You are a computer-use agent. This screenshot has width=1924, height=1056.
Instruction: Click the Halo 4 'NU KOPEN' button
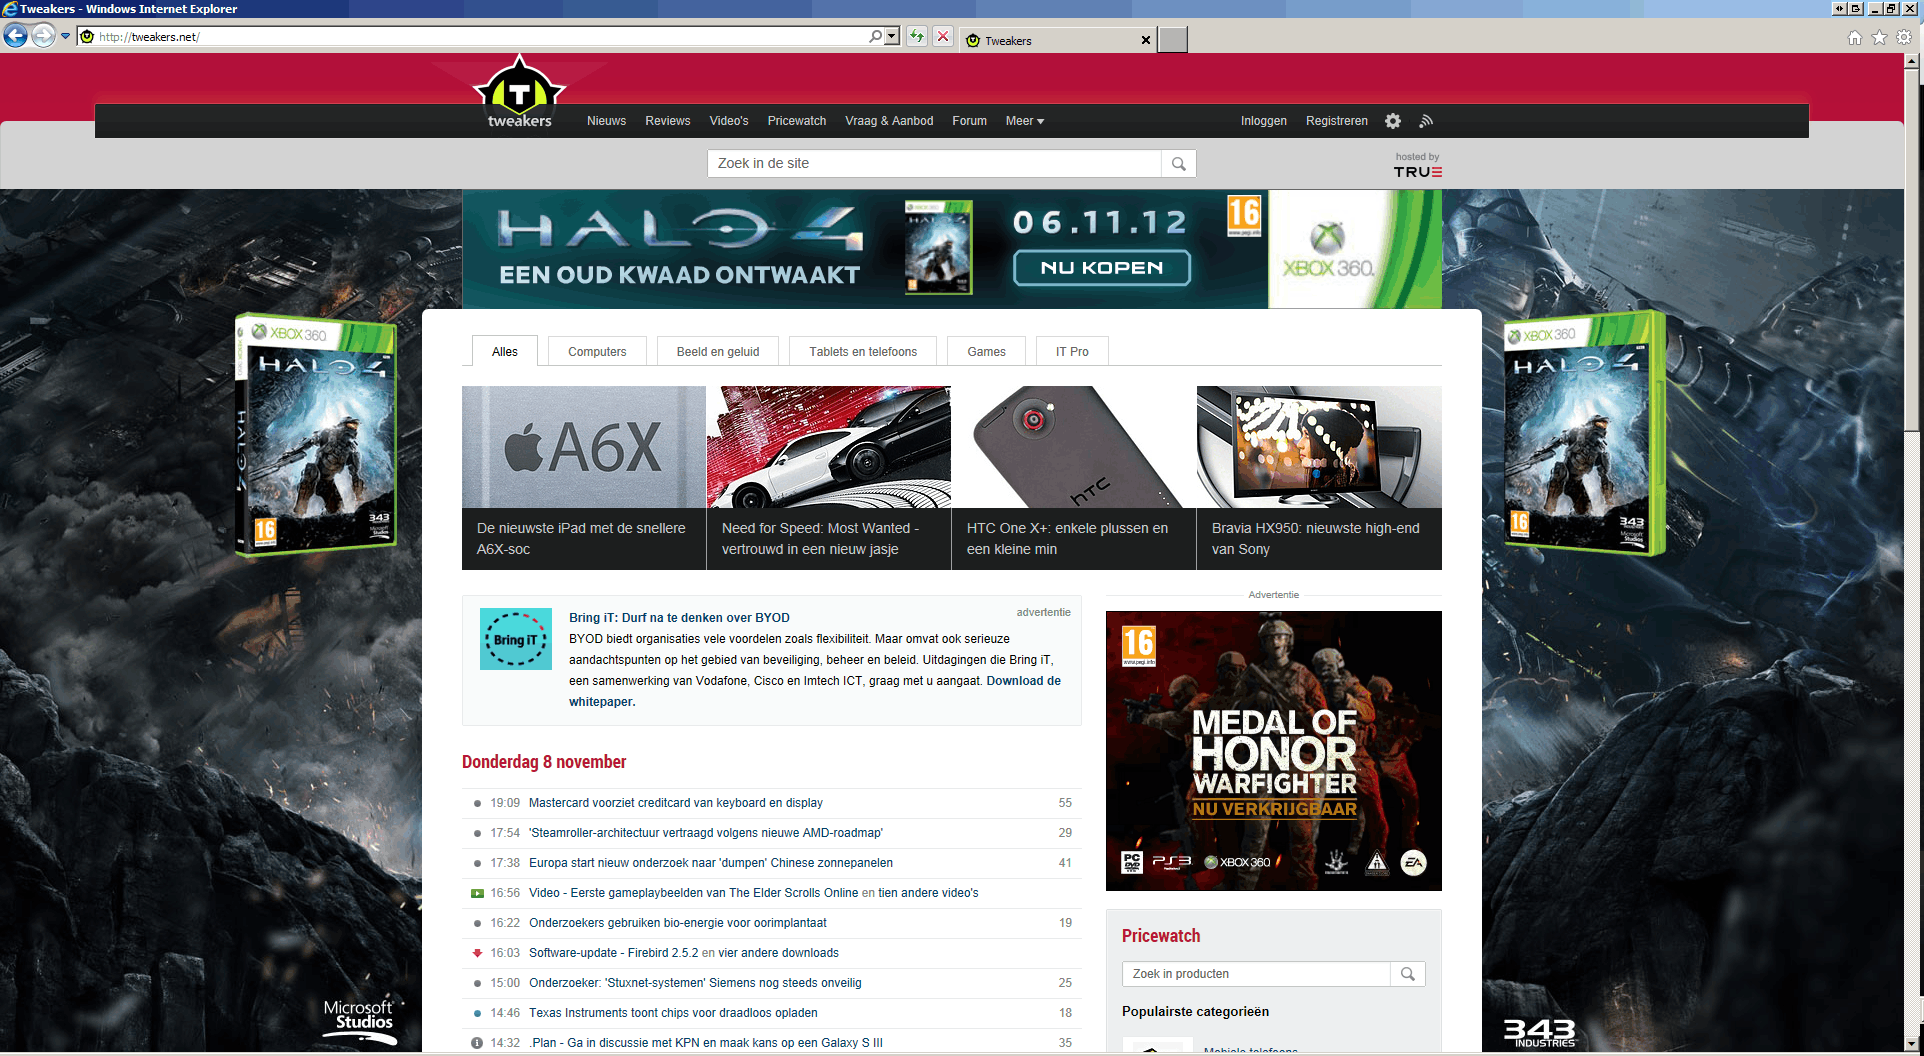coord(1101,268)
